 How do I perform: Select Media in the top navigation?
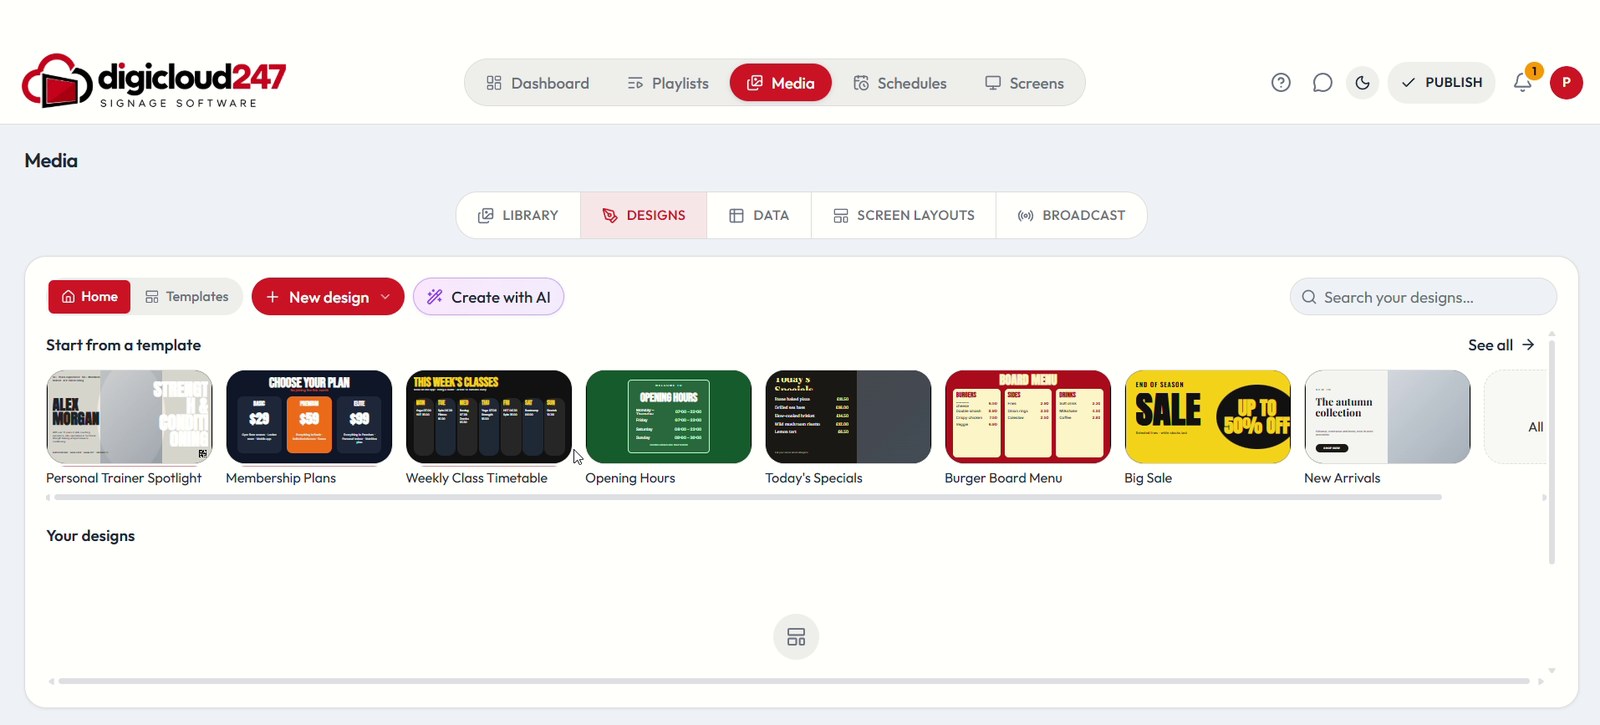pyautogui.click(x=781, y=83)
